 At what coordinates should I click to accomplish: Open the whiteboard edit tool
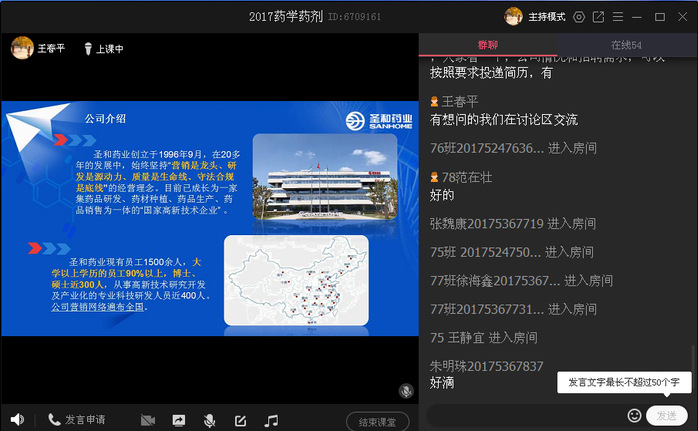tap(240, 420)
